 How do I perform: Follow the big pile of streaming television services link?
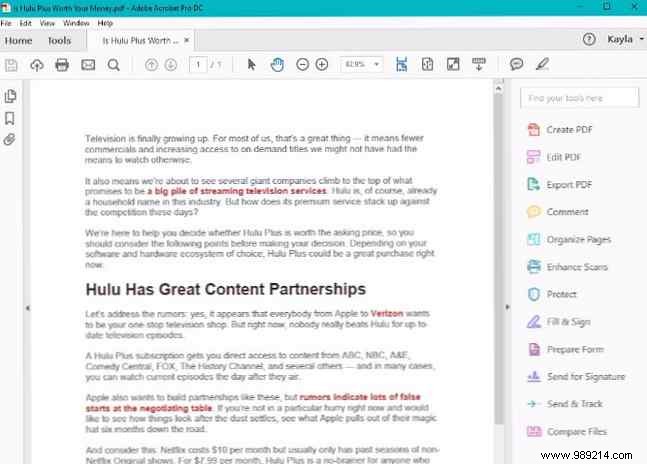coord(237,191)
